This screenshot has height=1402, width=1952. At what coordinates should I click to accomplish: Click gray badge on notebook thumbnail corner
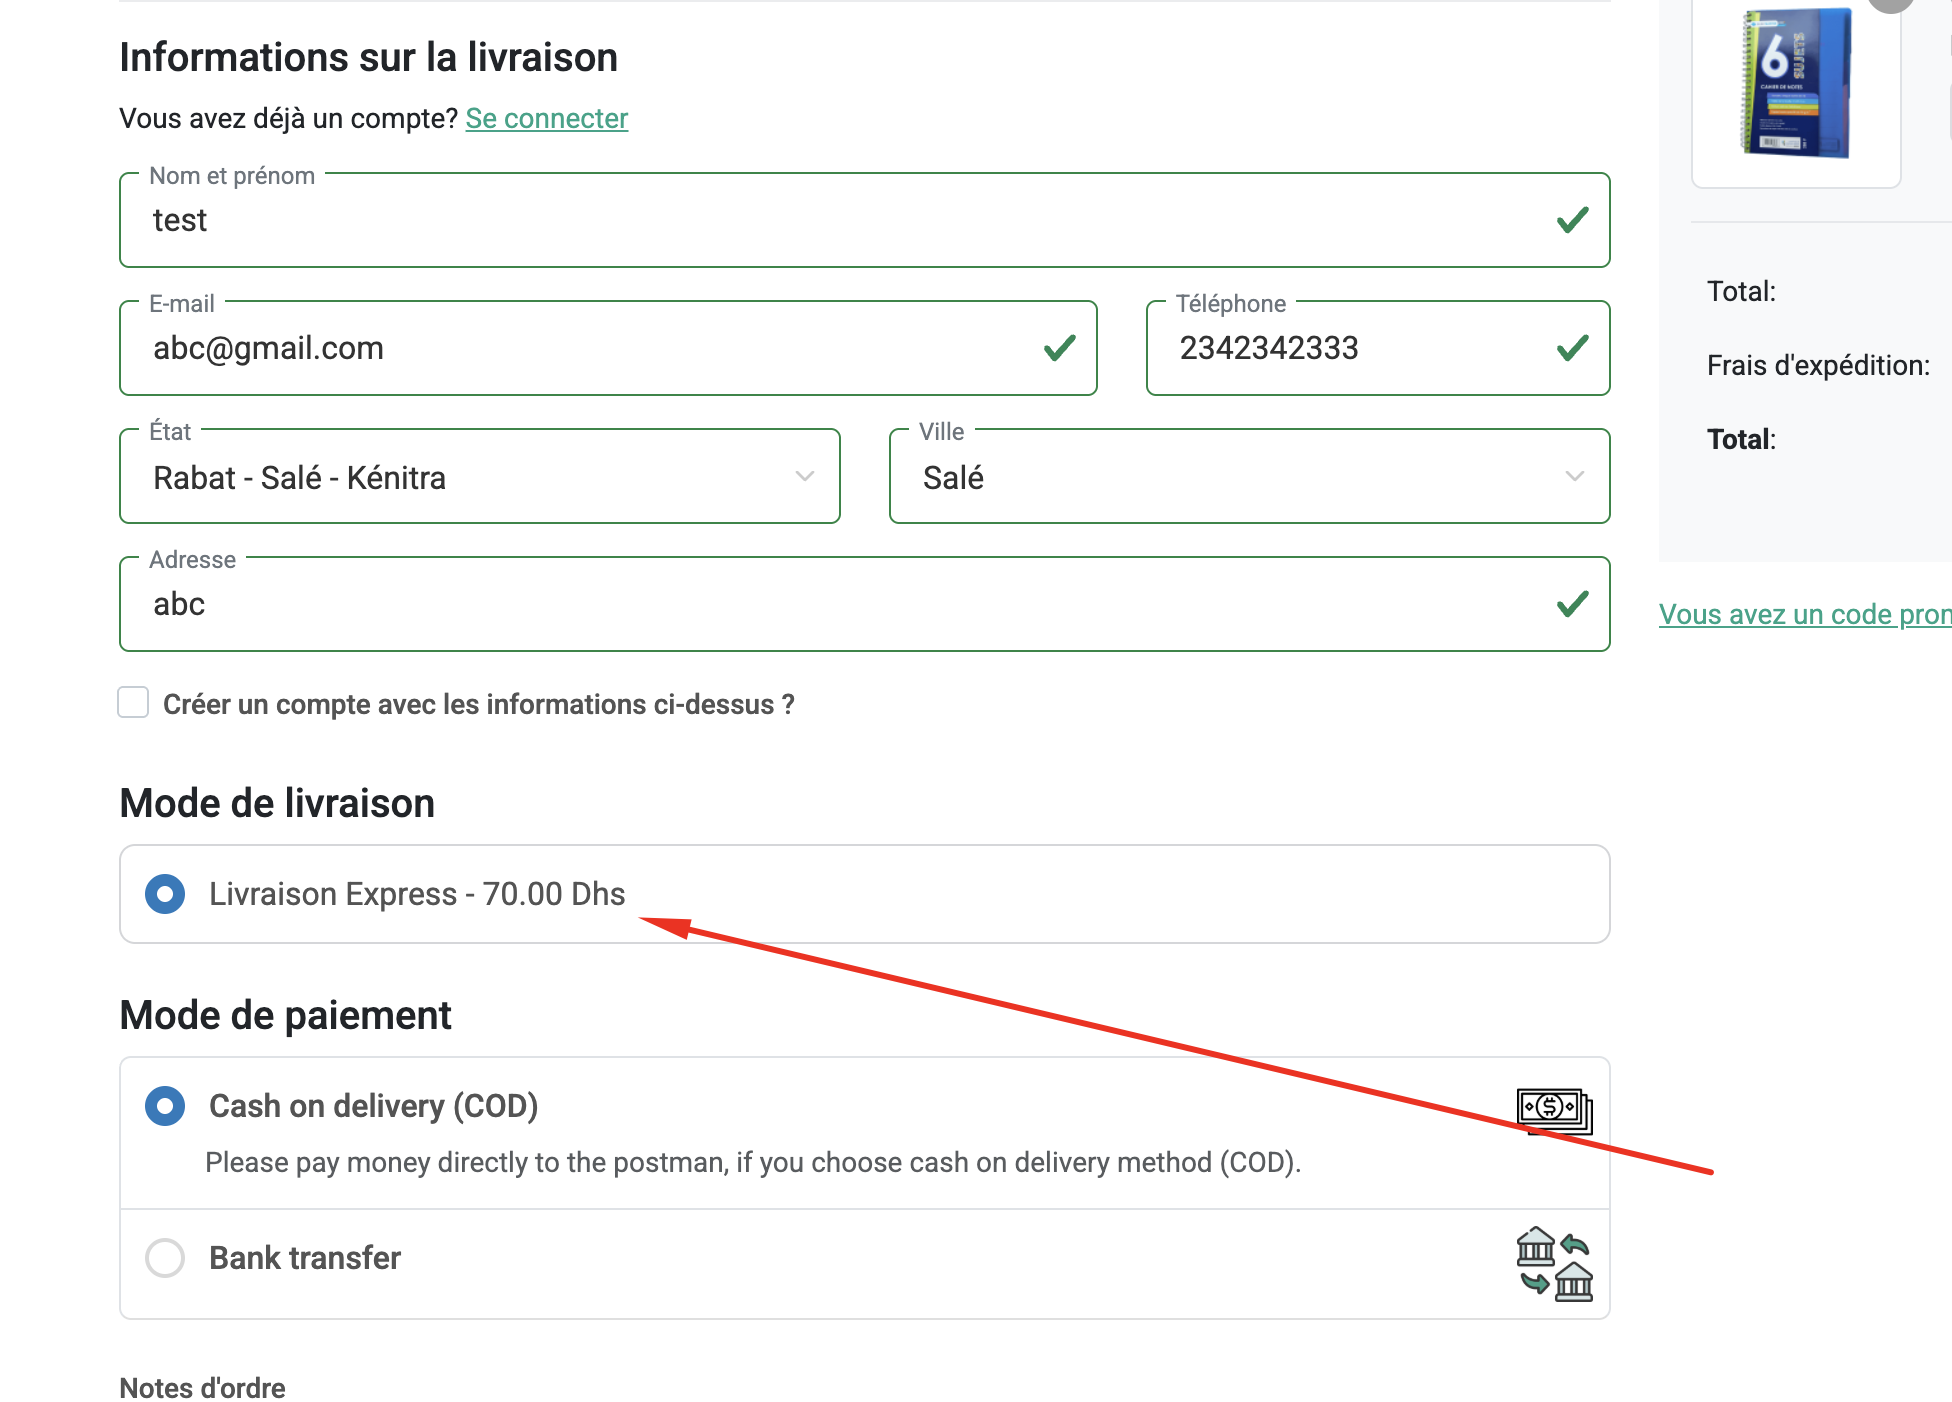click(x=1890, y=4)
